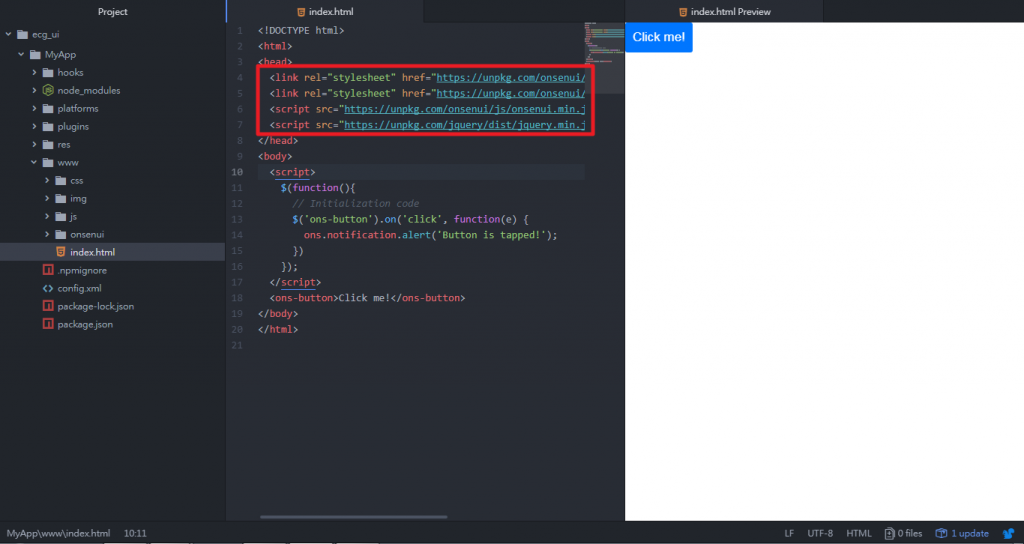Expand the hooks folder chevron
This screenshot has width=1024, height=544.
pyautogui.click(x=34, y=72)
